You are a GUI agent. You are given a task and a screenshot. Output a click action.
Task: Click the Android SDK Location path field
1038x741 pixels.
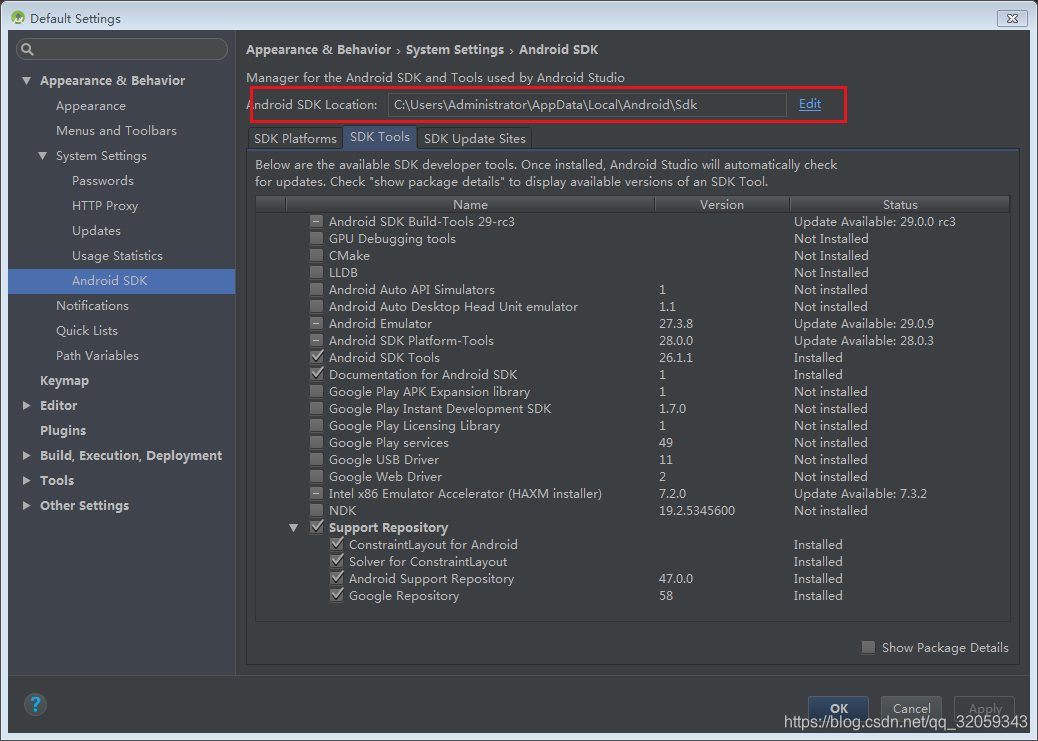click(x=587, y=105)
